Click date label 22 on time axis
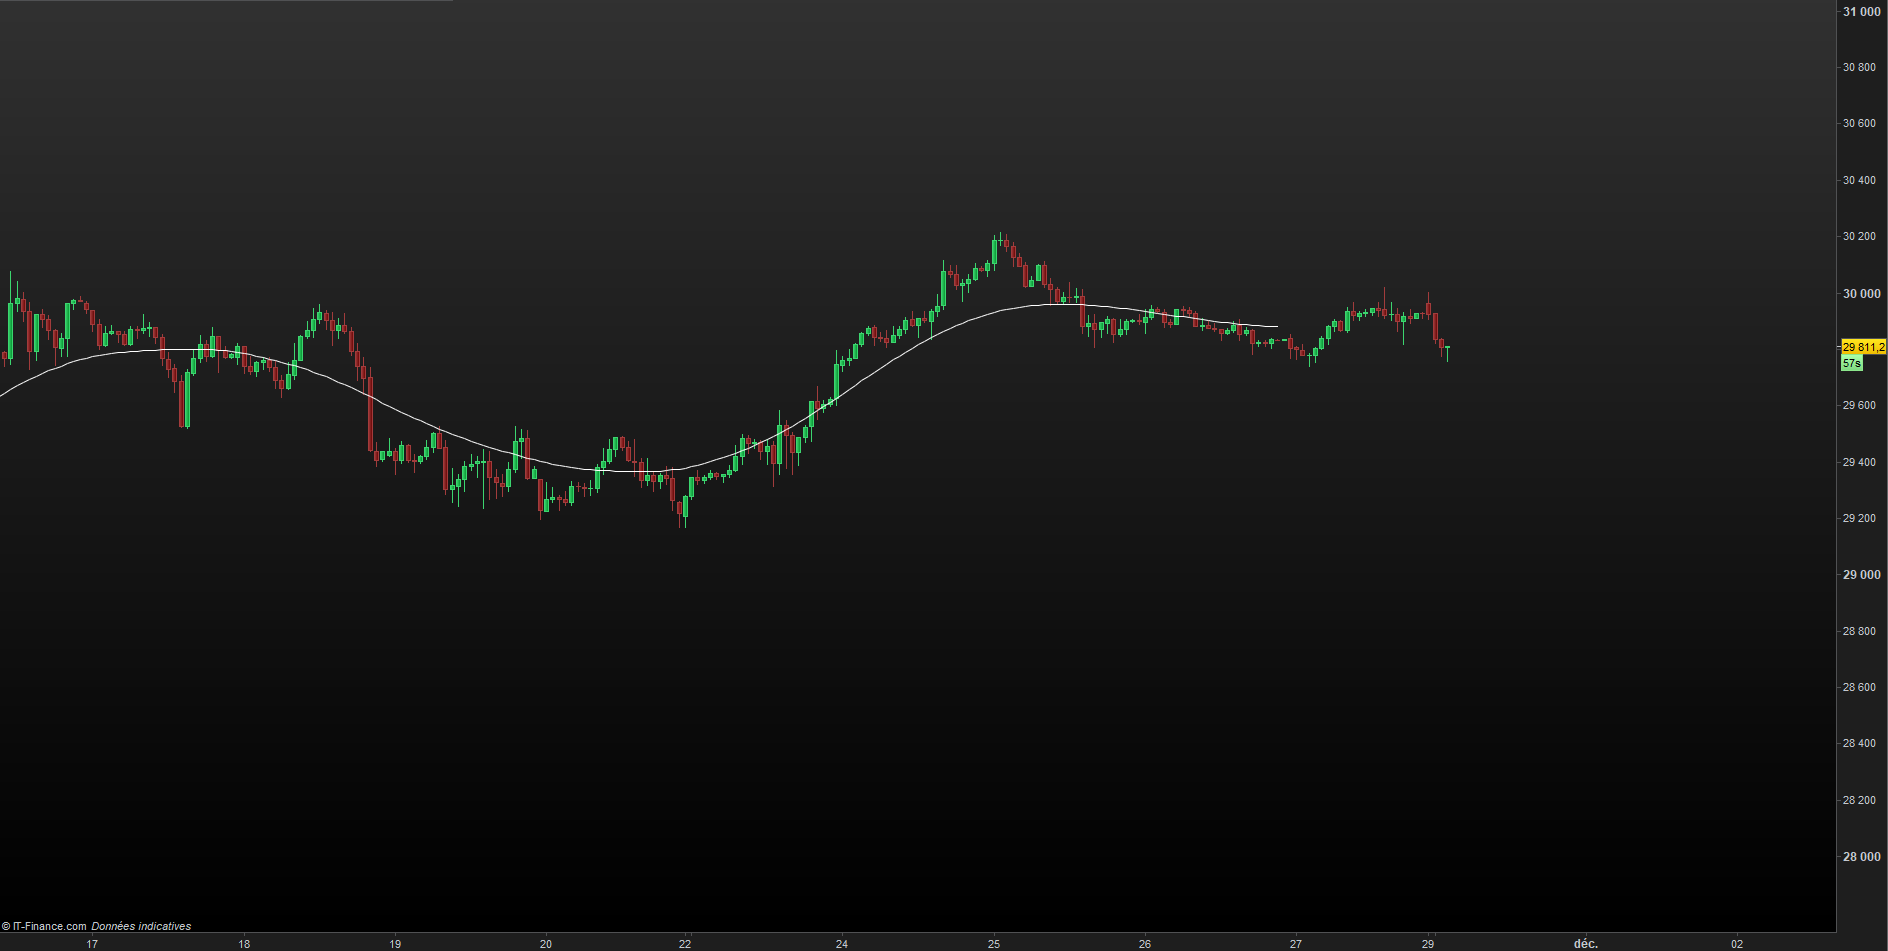 685,944
